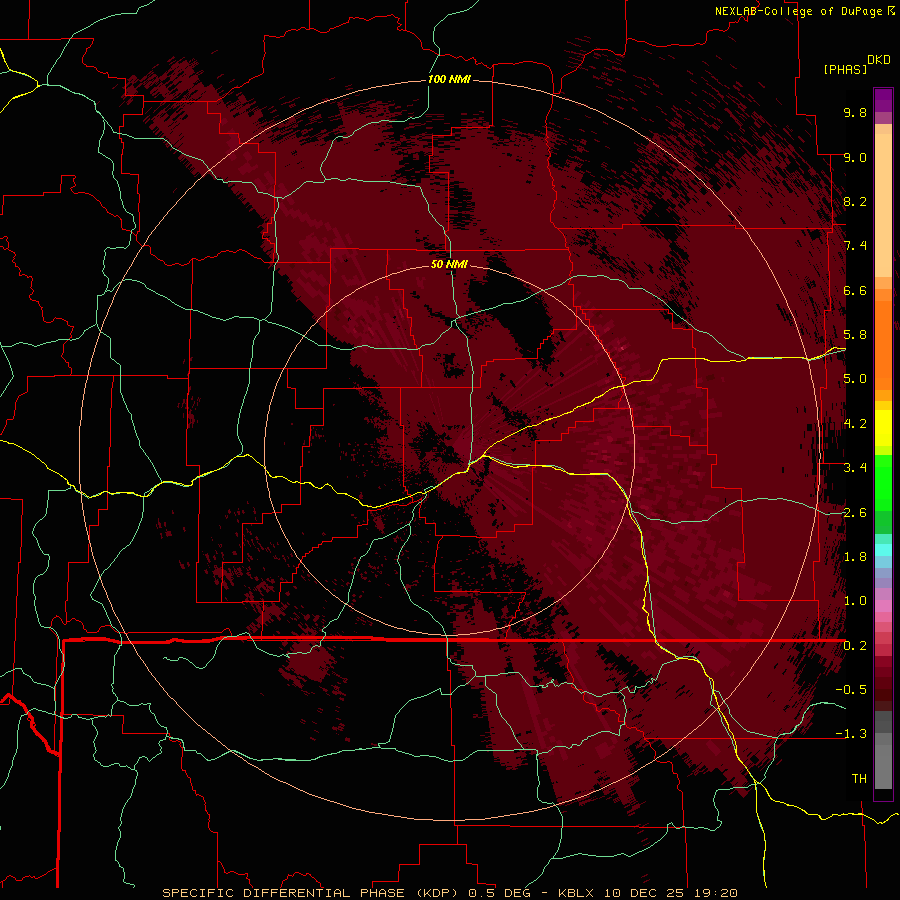900x900 pixels.
Task: Select the orange band on the color bar
Action: point(883,344)
